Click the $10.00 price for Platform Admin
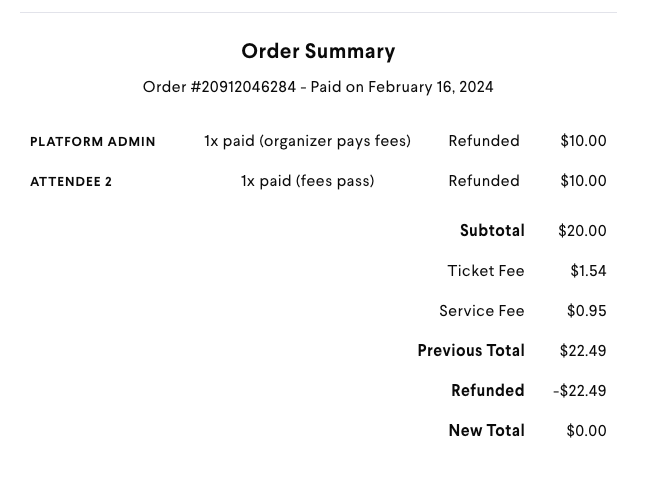 point(583,141)
